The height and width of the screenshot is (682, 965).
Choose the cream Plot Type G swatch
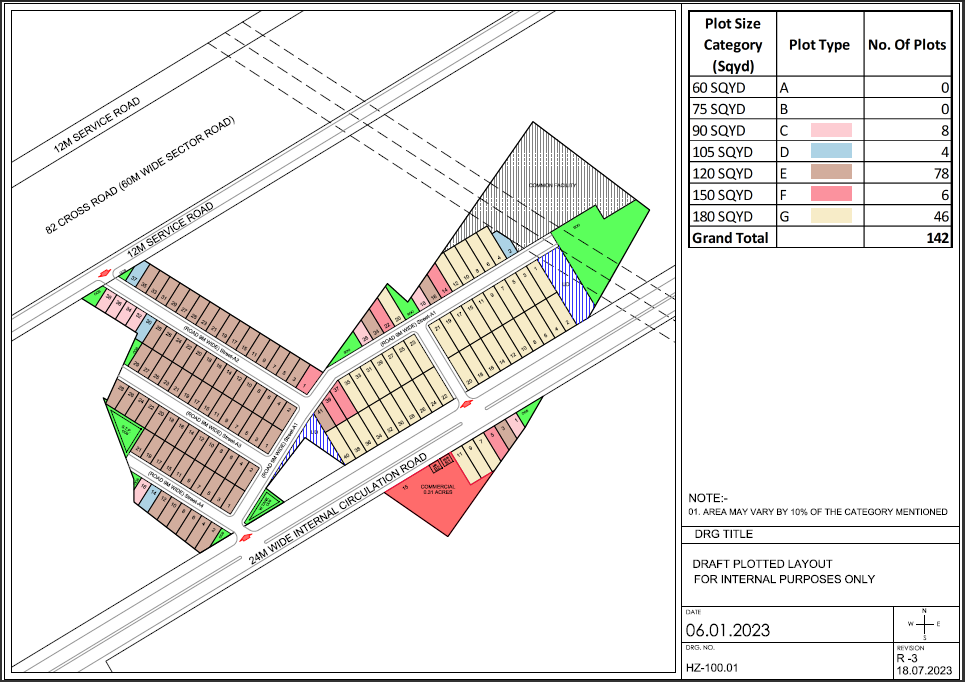pos(830,216)
